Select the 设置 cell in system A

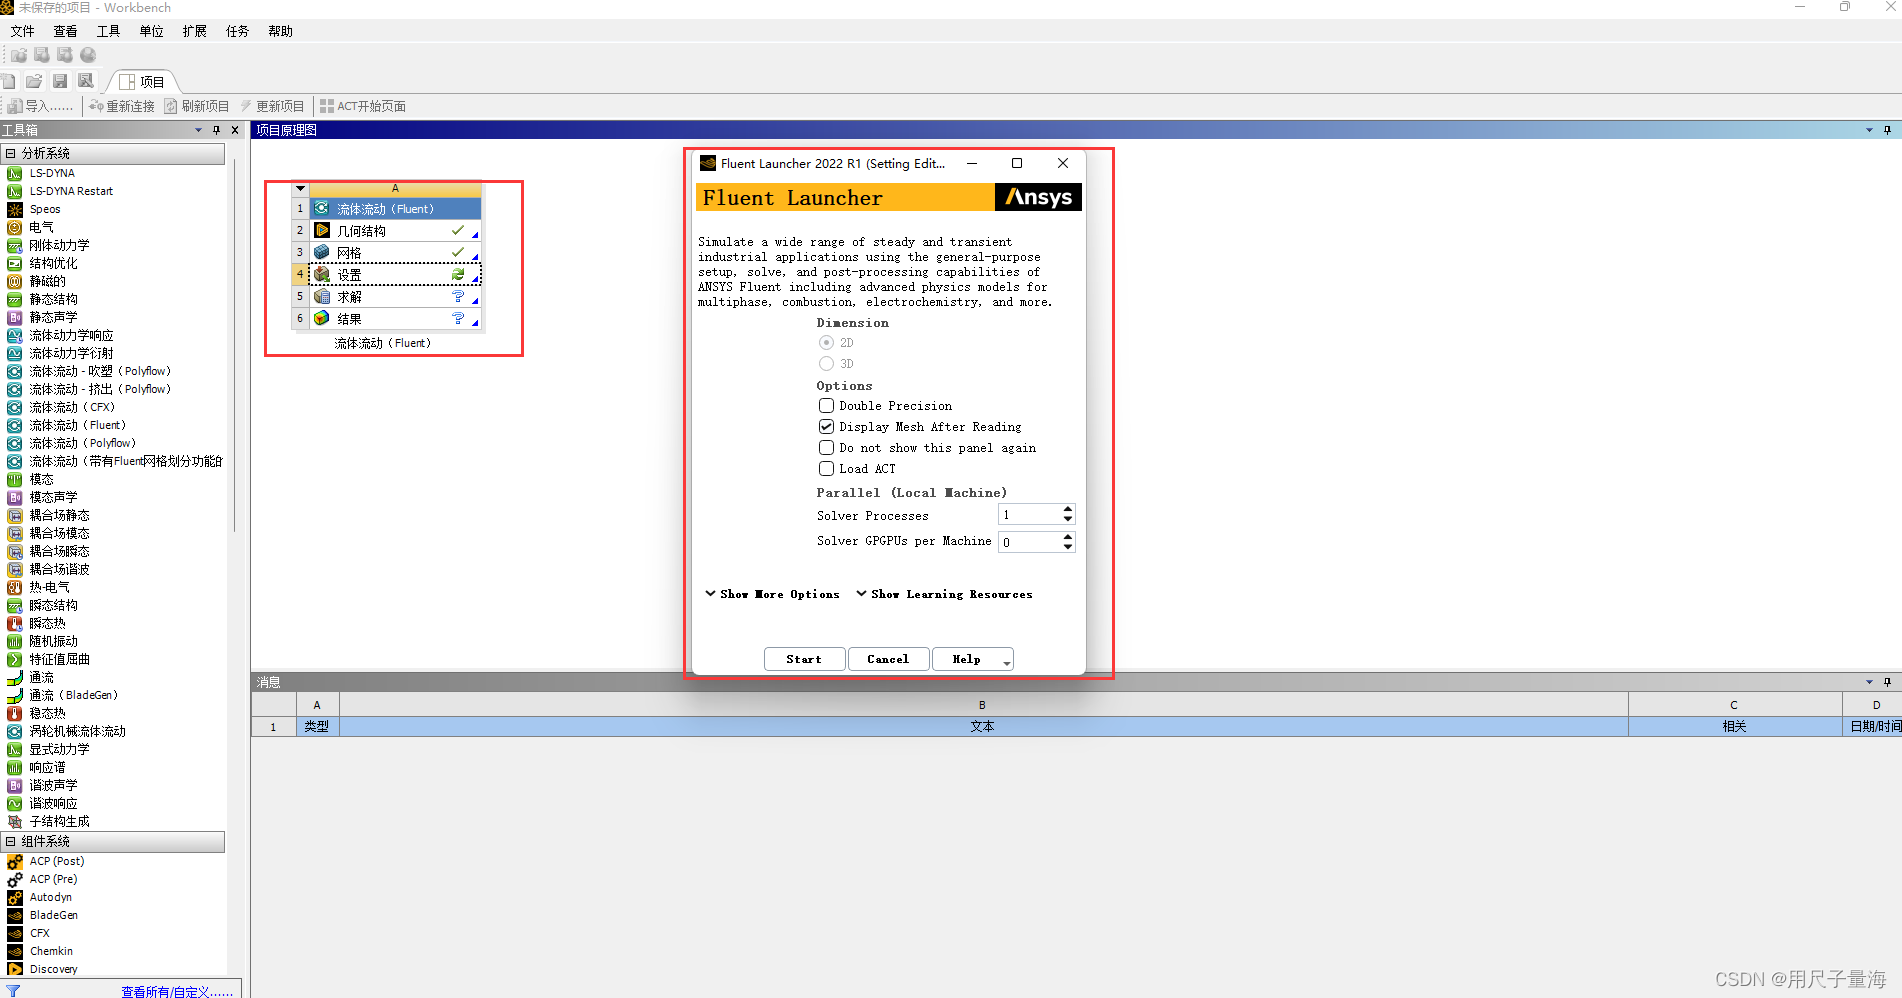tap(395, 274)
